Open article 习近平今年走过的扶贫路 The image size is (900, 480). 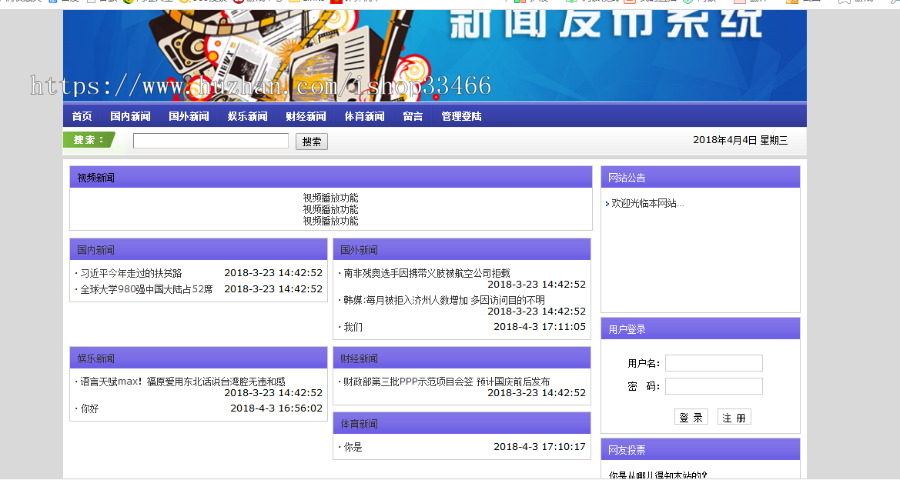tap(131, 273)
